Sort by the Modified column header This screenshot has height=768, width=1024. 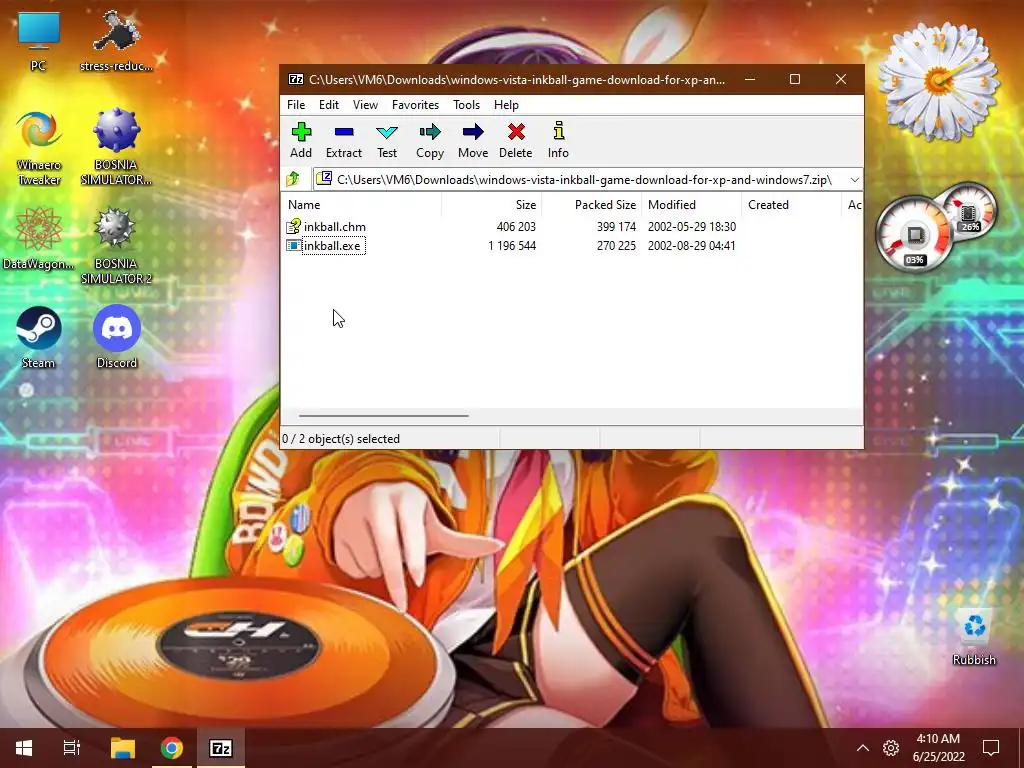[692, 204]
